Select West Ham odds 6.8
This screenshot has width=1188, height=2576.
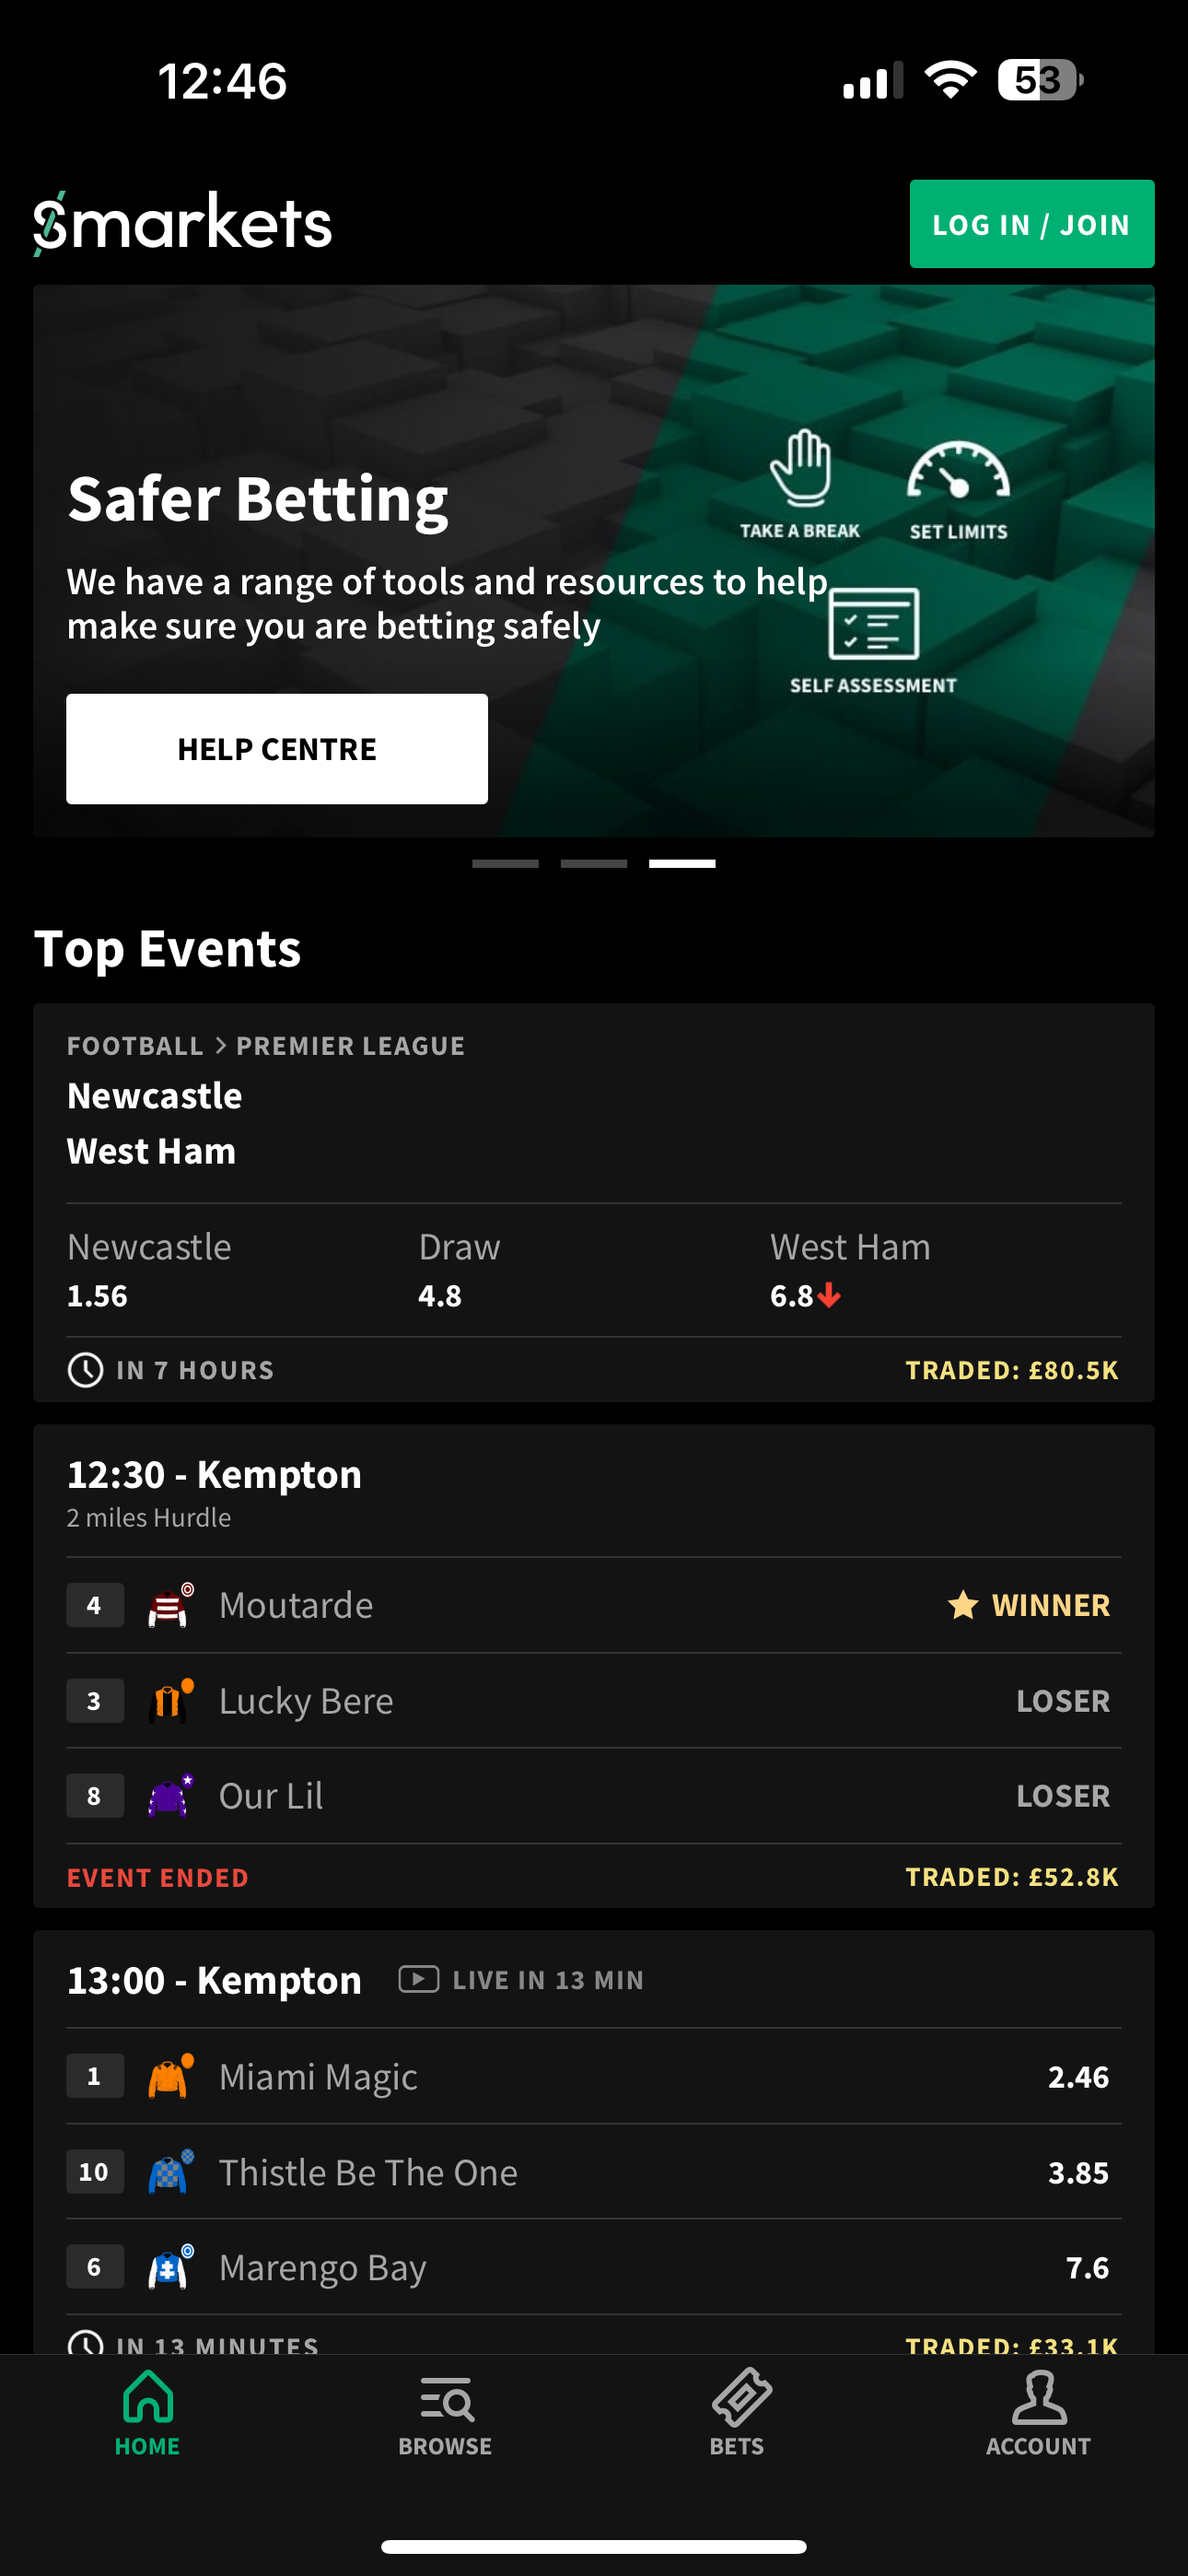click(792, 1296)
